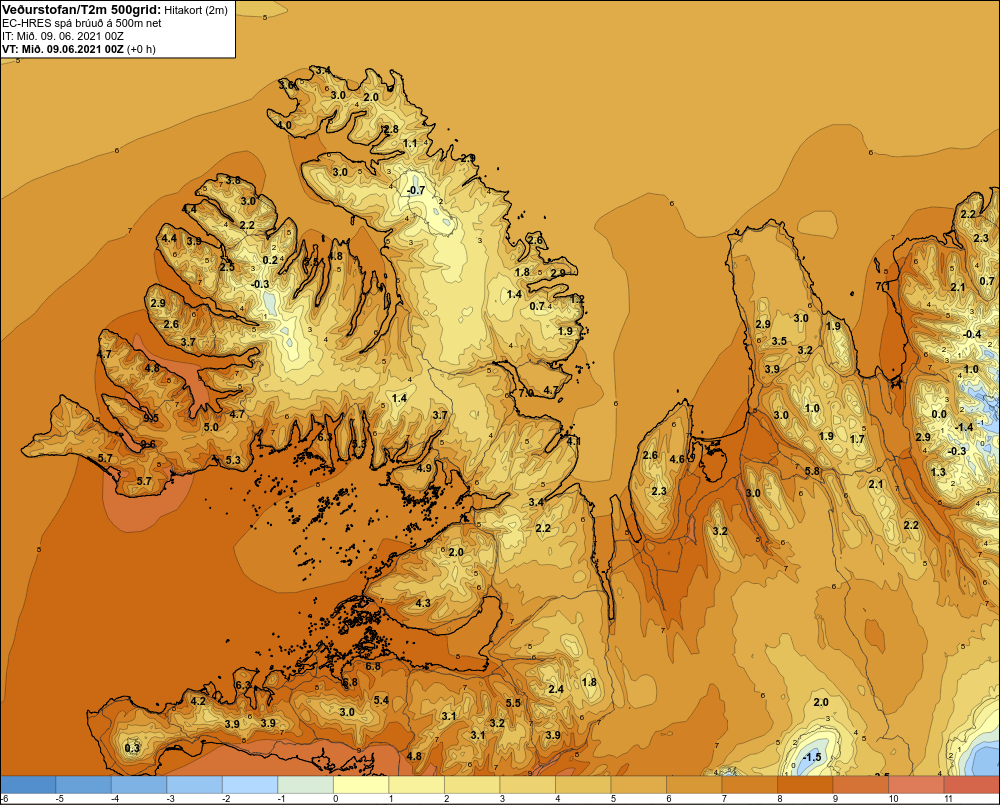1000x805 pixels.
Task: Click the temperature value "4.6"
Action: coord(677,459)
